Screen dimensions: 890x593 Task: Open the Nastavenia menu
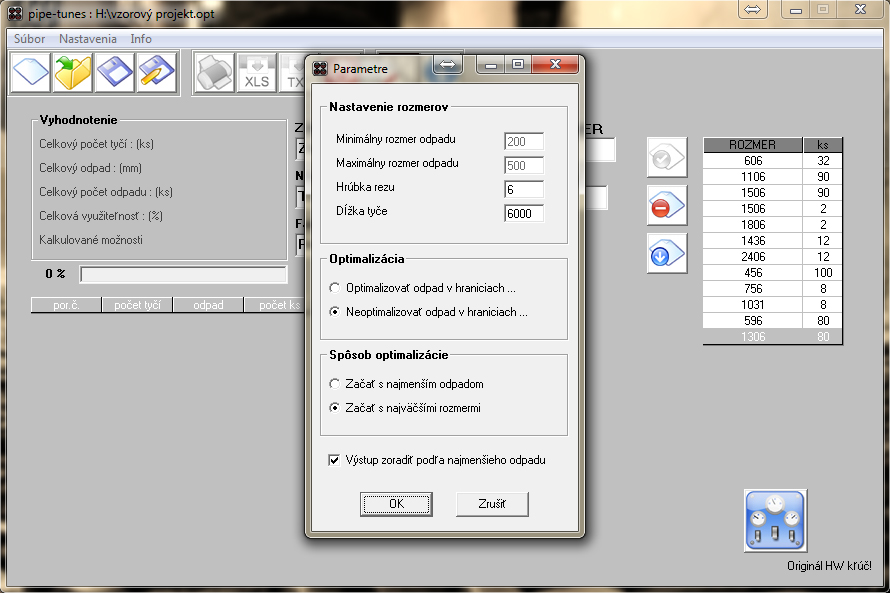(88, 39)
